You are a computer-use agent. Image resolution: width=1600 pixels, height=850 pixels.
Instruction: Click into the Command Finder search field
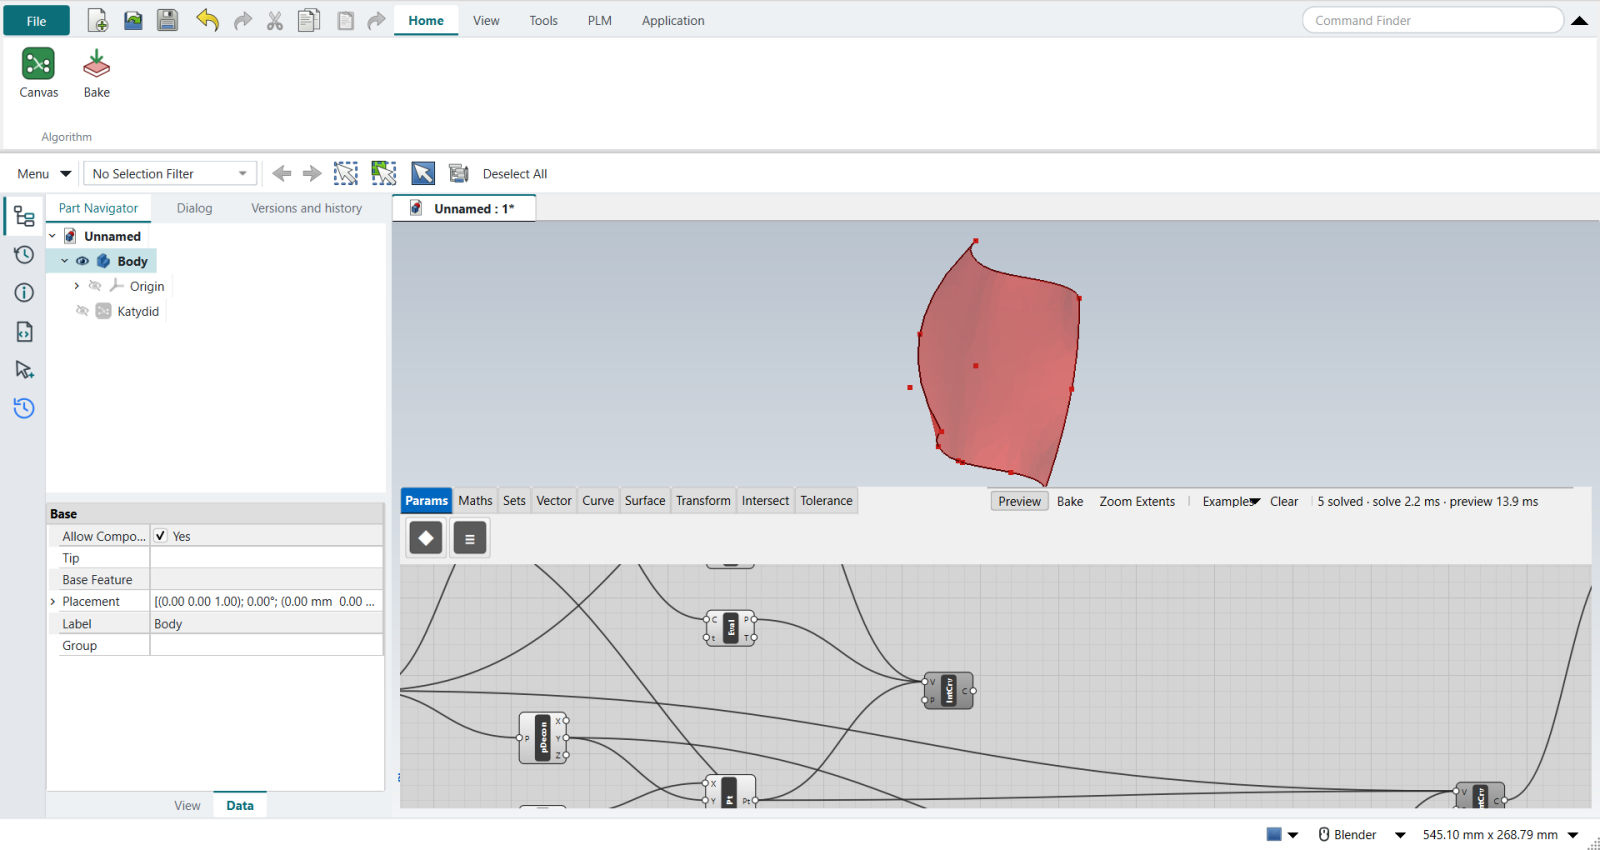point(1432,20)
